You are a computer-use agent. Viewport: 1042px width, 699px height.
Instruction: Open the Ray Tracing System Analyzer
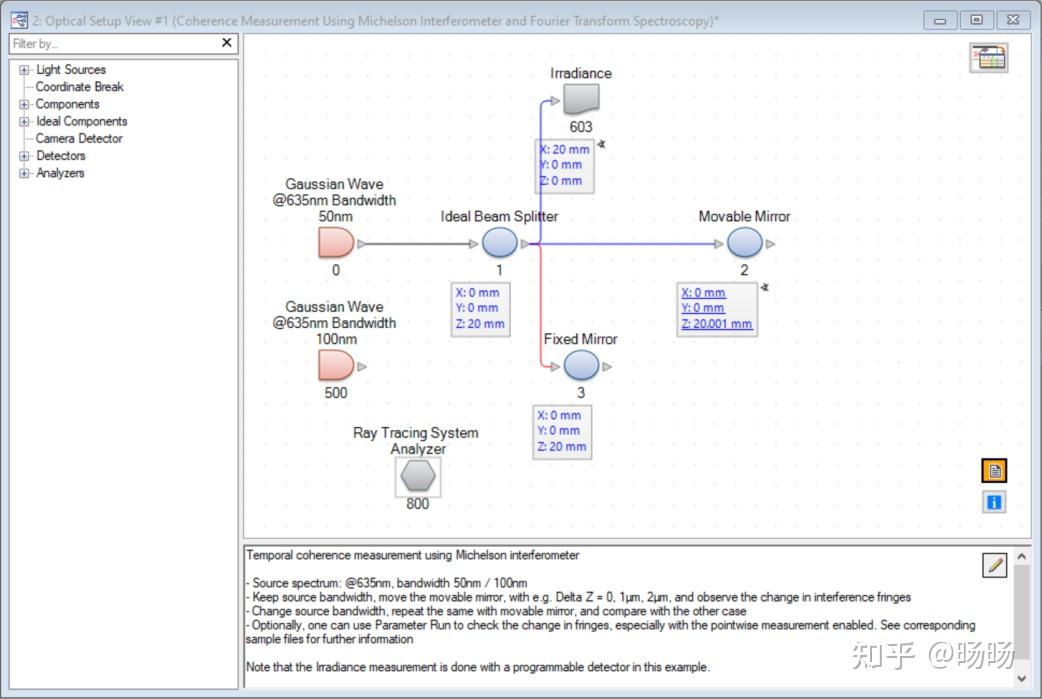pos(417,477)
